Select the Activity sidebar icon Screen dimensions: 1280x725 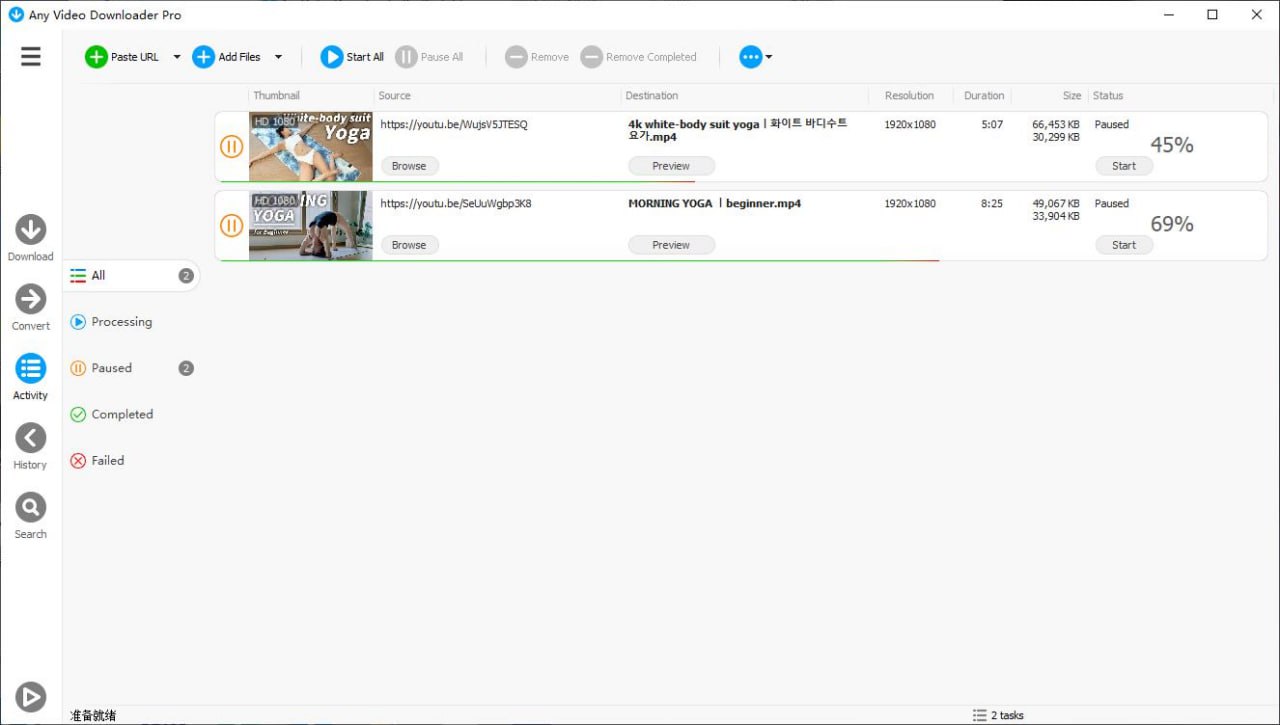(x=30, y=372)
